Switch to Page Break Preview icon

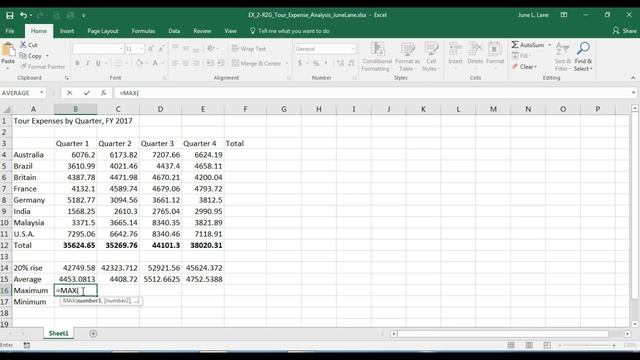pyautogui.click(x=547, y=345)
